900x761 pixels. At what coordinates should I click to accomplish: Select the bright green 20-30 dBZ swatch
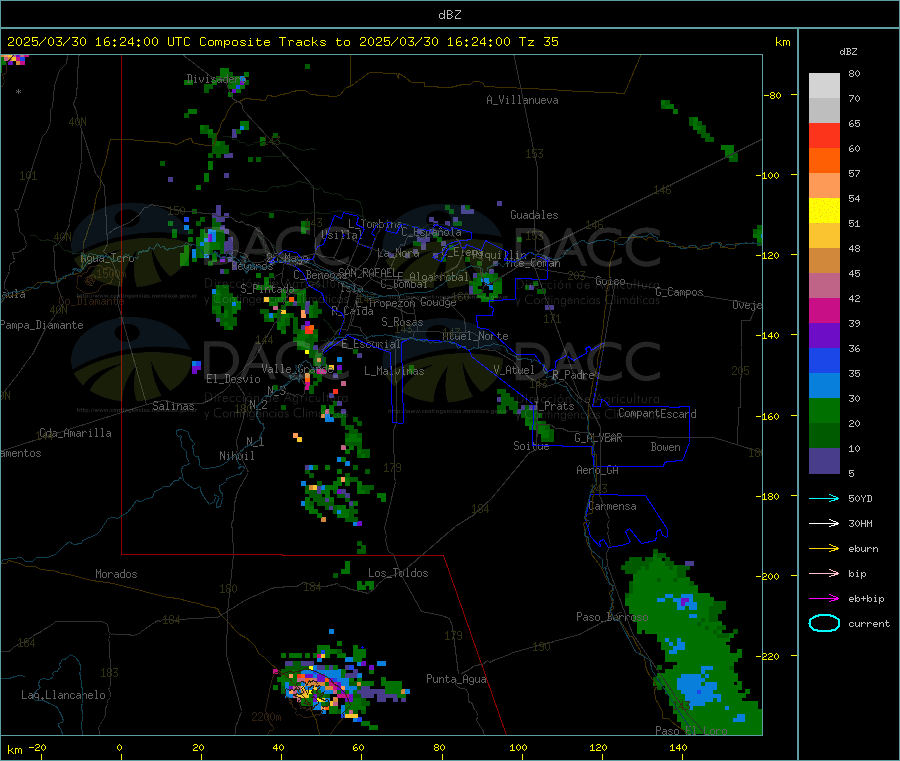[x=824, y=411]
